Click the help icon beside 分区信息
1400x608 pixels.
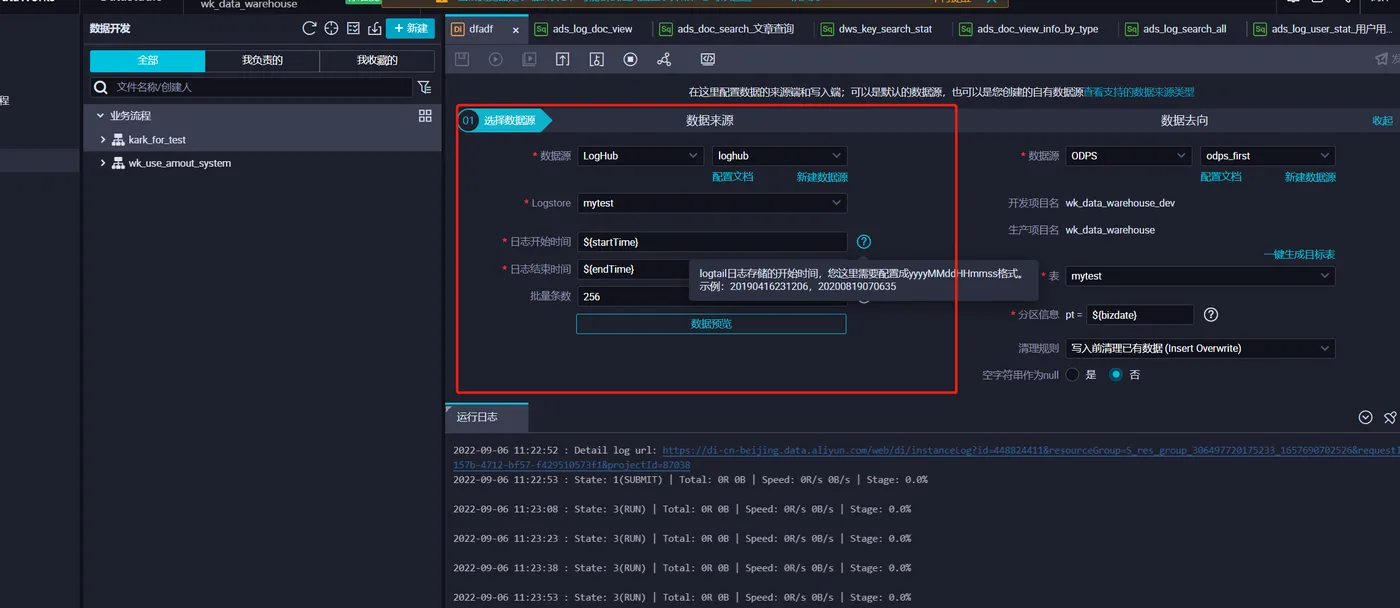point(1211,315)
